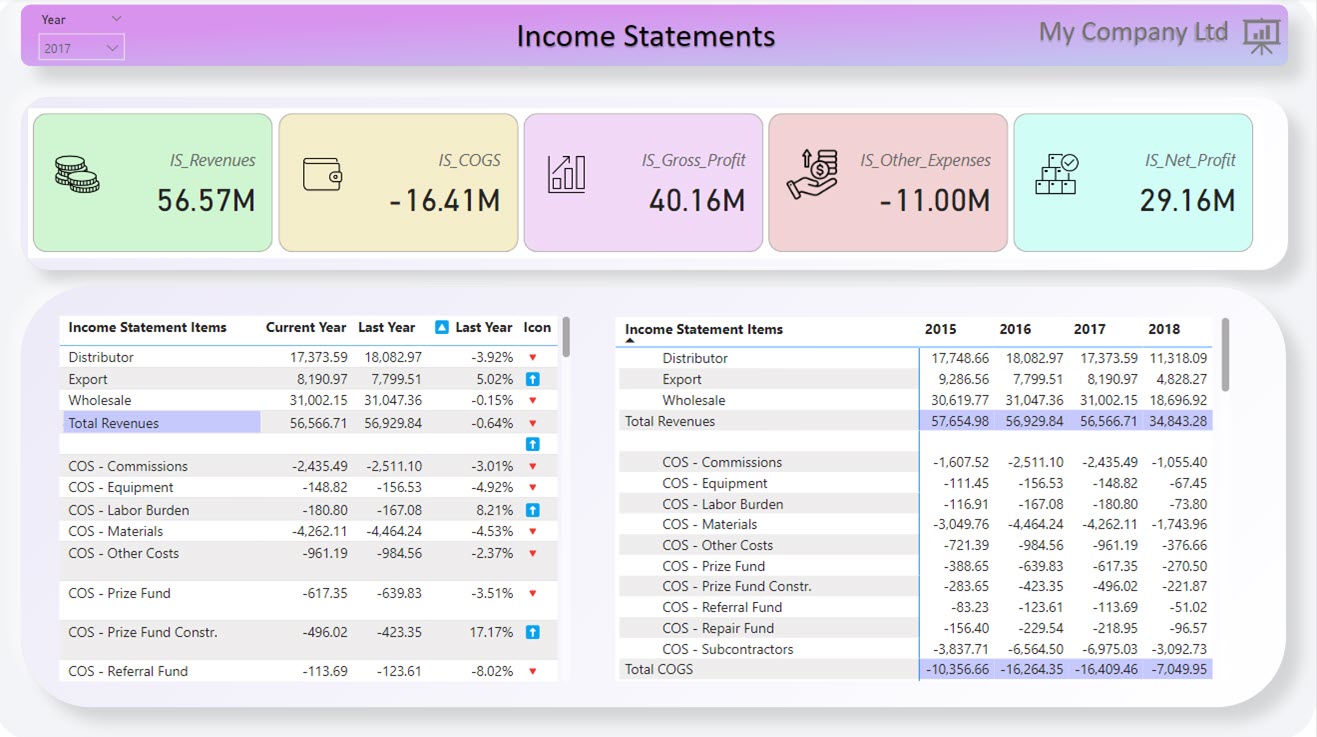Open the Year dropdown showing 2017

81,48
